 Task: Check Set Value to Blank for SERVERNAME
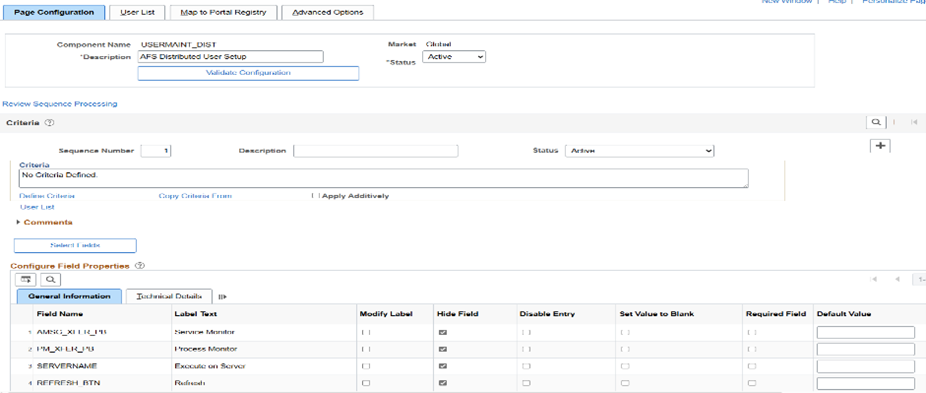click(625, 366)
